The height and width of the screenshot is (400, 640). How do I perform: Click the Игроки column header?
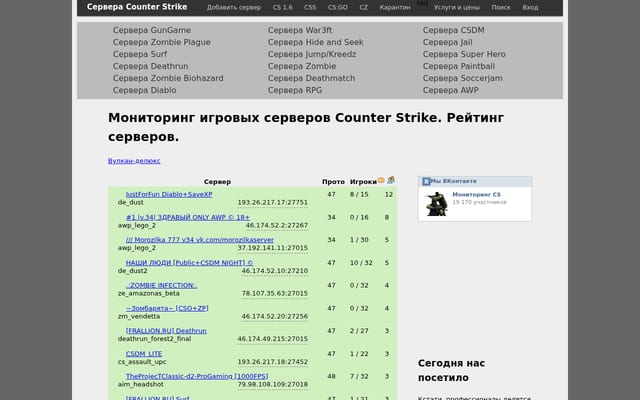363,182
